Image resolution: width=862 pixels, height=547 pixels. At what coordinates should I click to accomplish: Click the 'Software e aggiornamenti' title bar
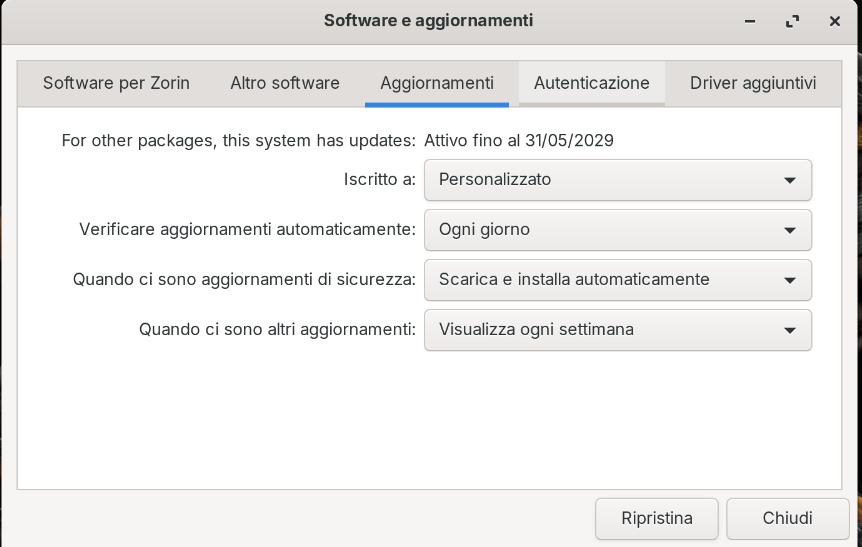(428, 21)
